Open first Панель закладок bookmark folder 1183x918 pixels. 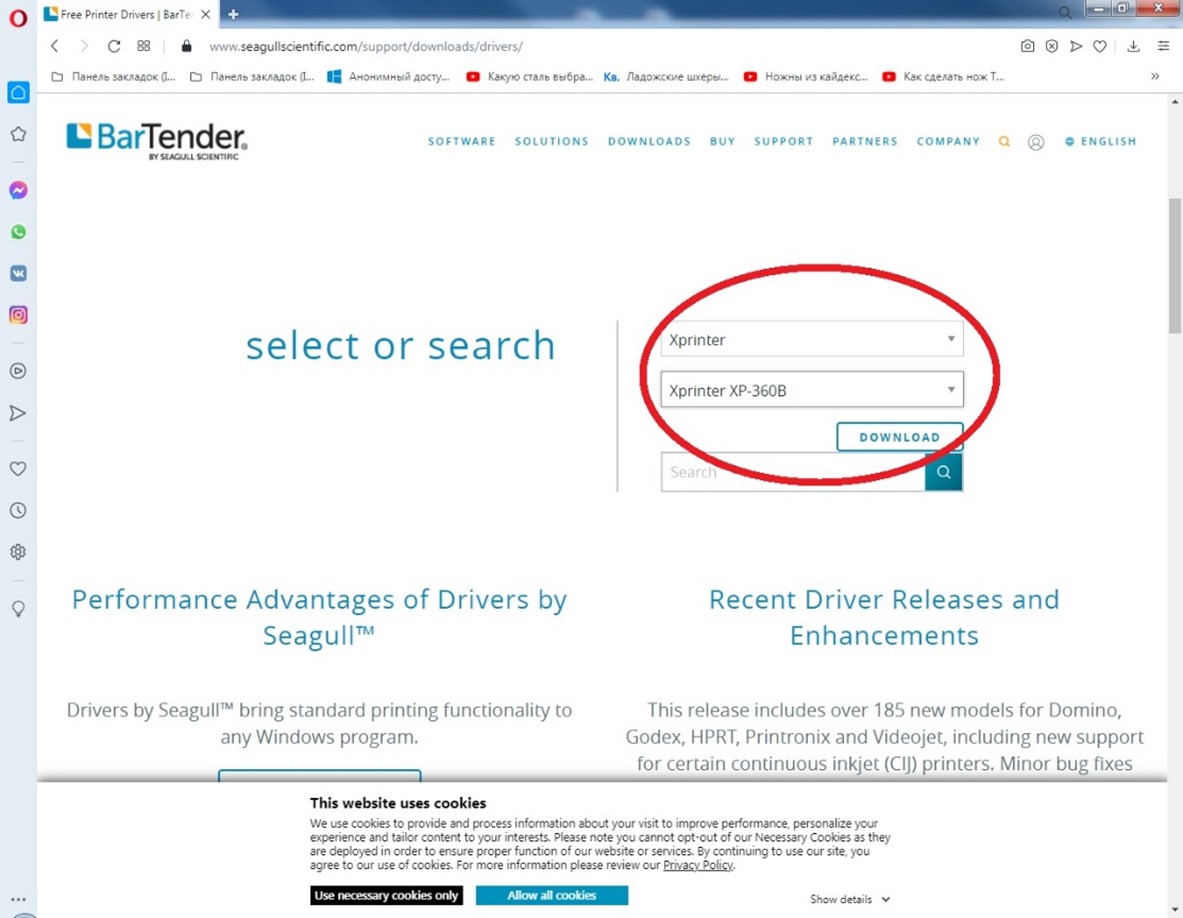pos(113,76)
